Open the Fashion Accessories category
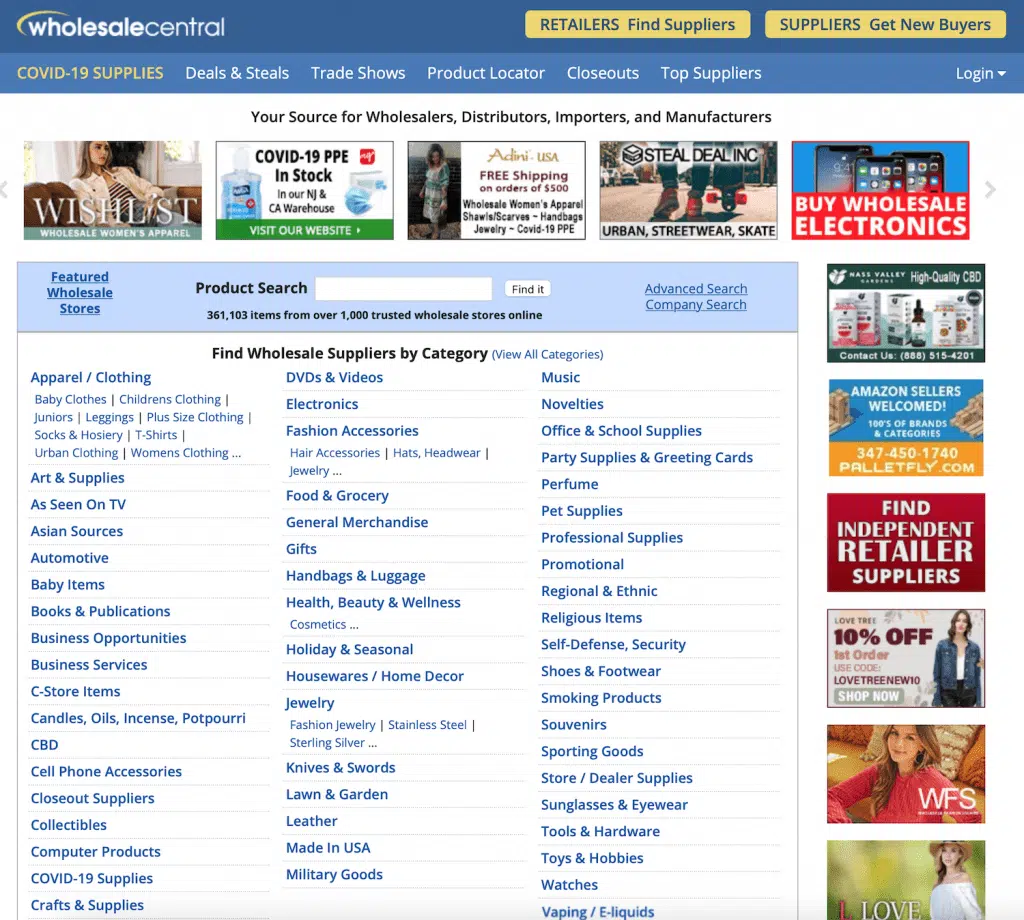 (x=352, y=431)
